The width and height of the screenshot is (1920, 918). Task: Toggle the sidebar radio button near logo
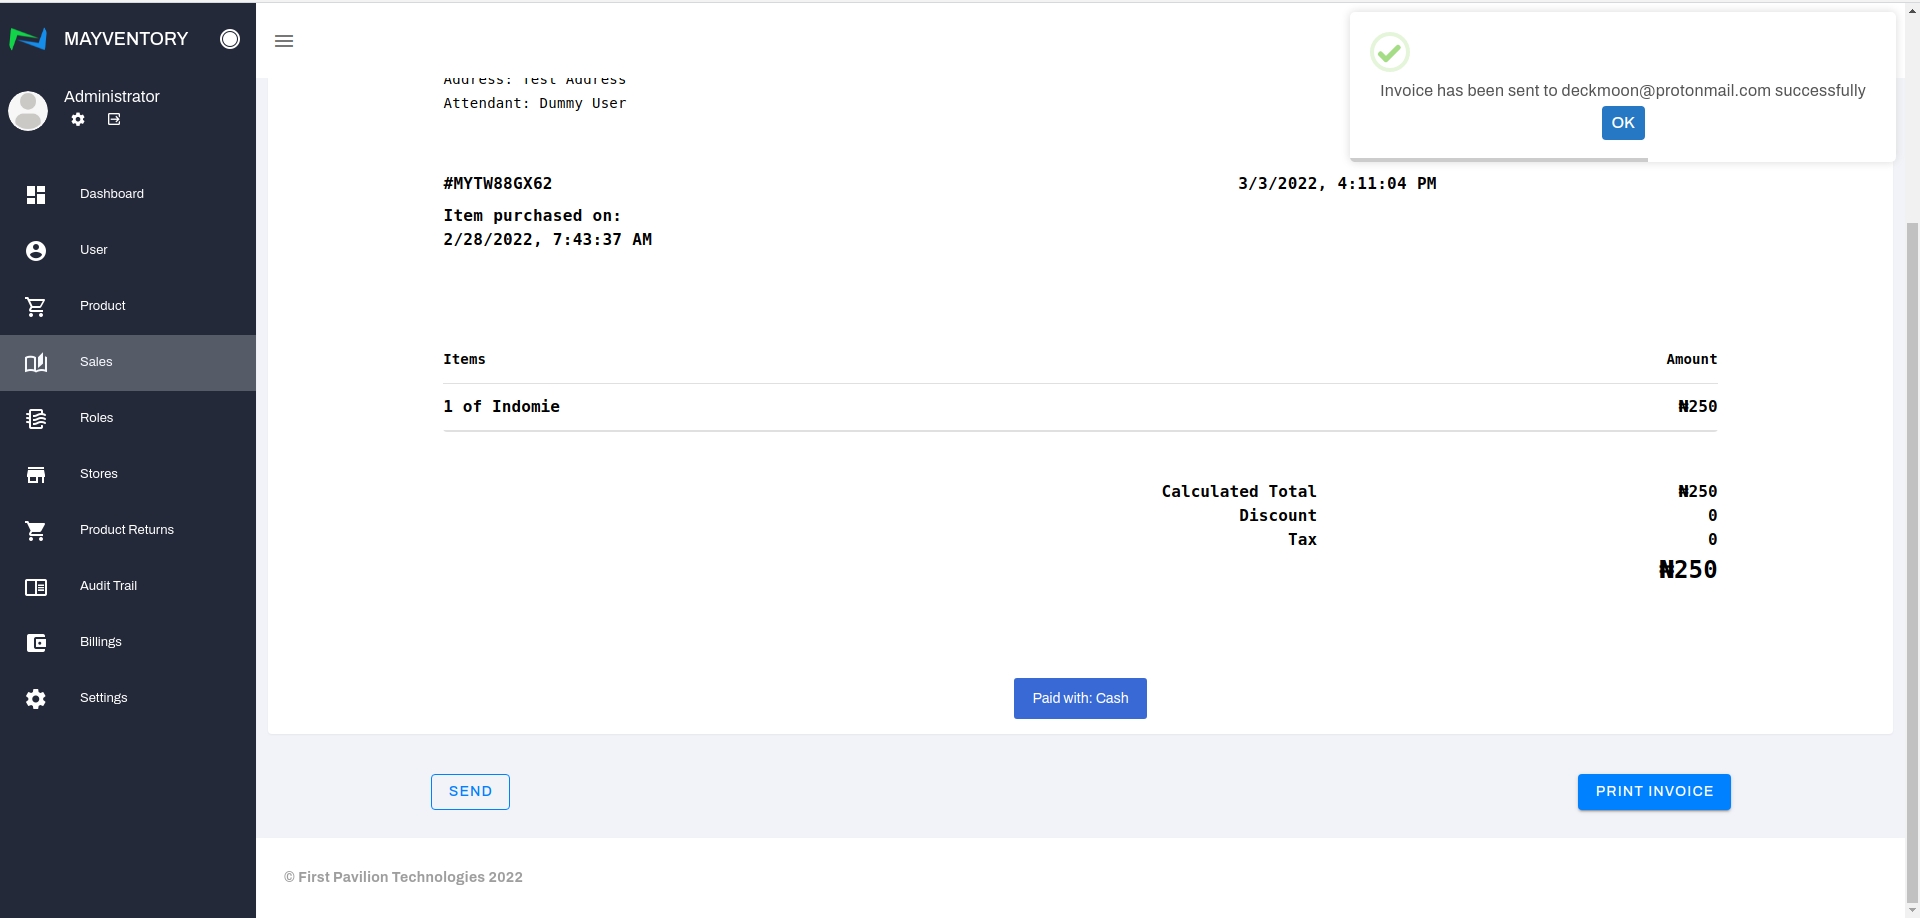tap(230, 39)
